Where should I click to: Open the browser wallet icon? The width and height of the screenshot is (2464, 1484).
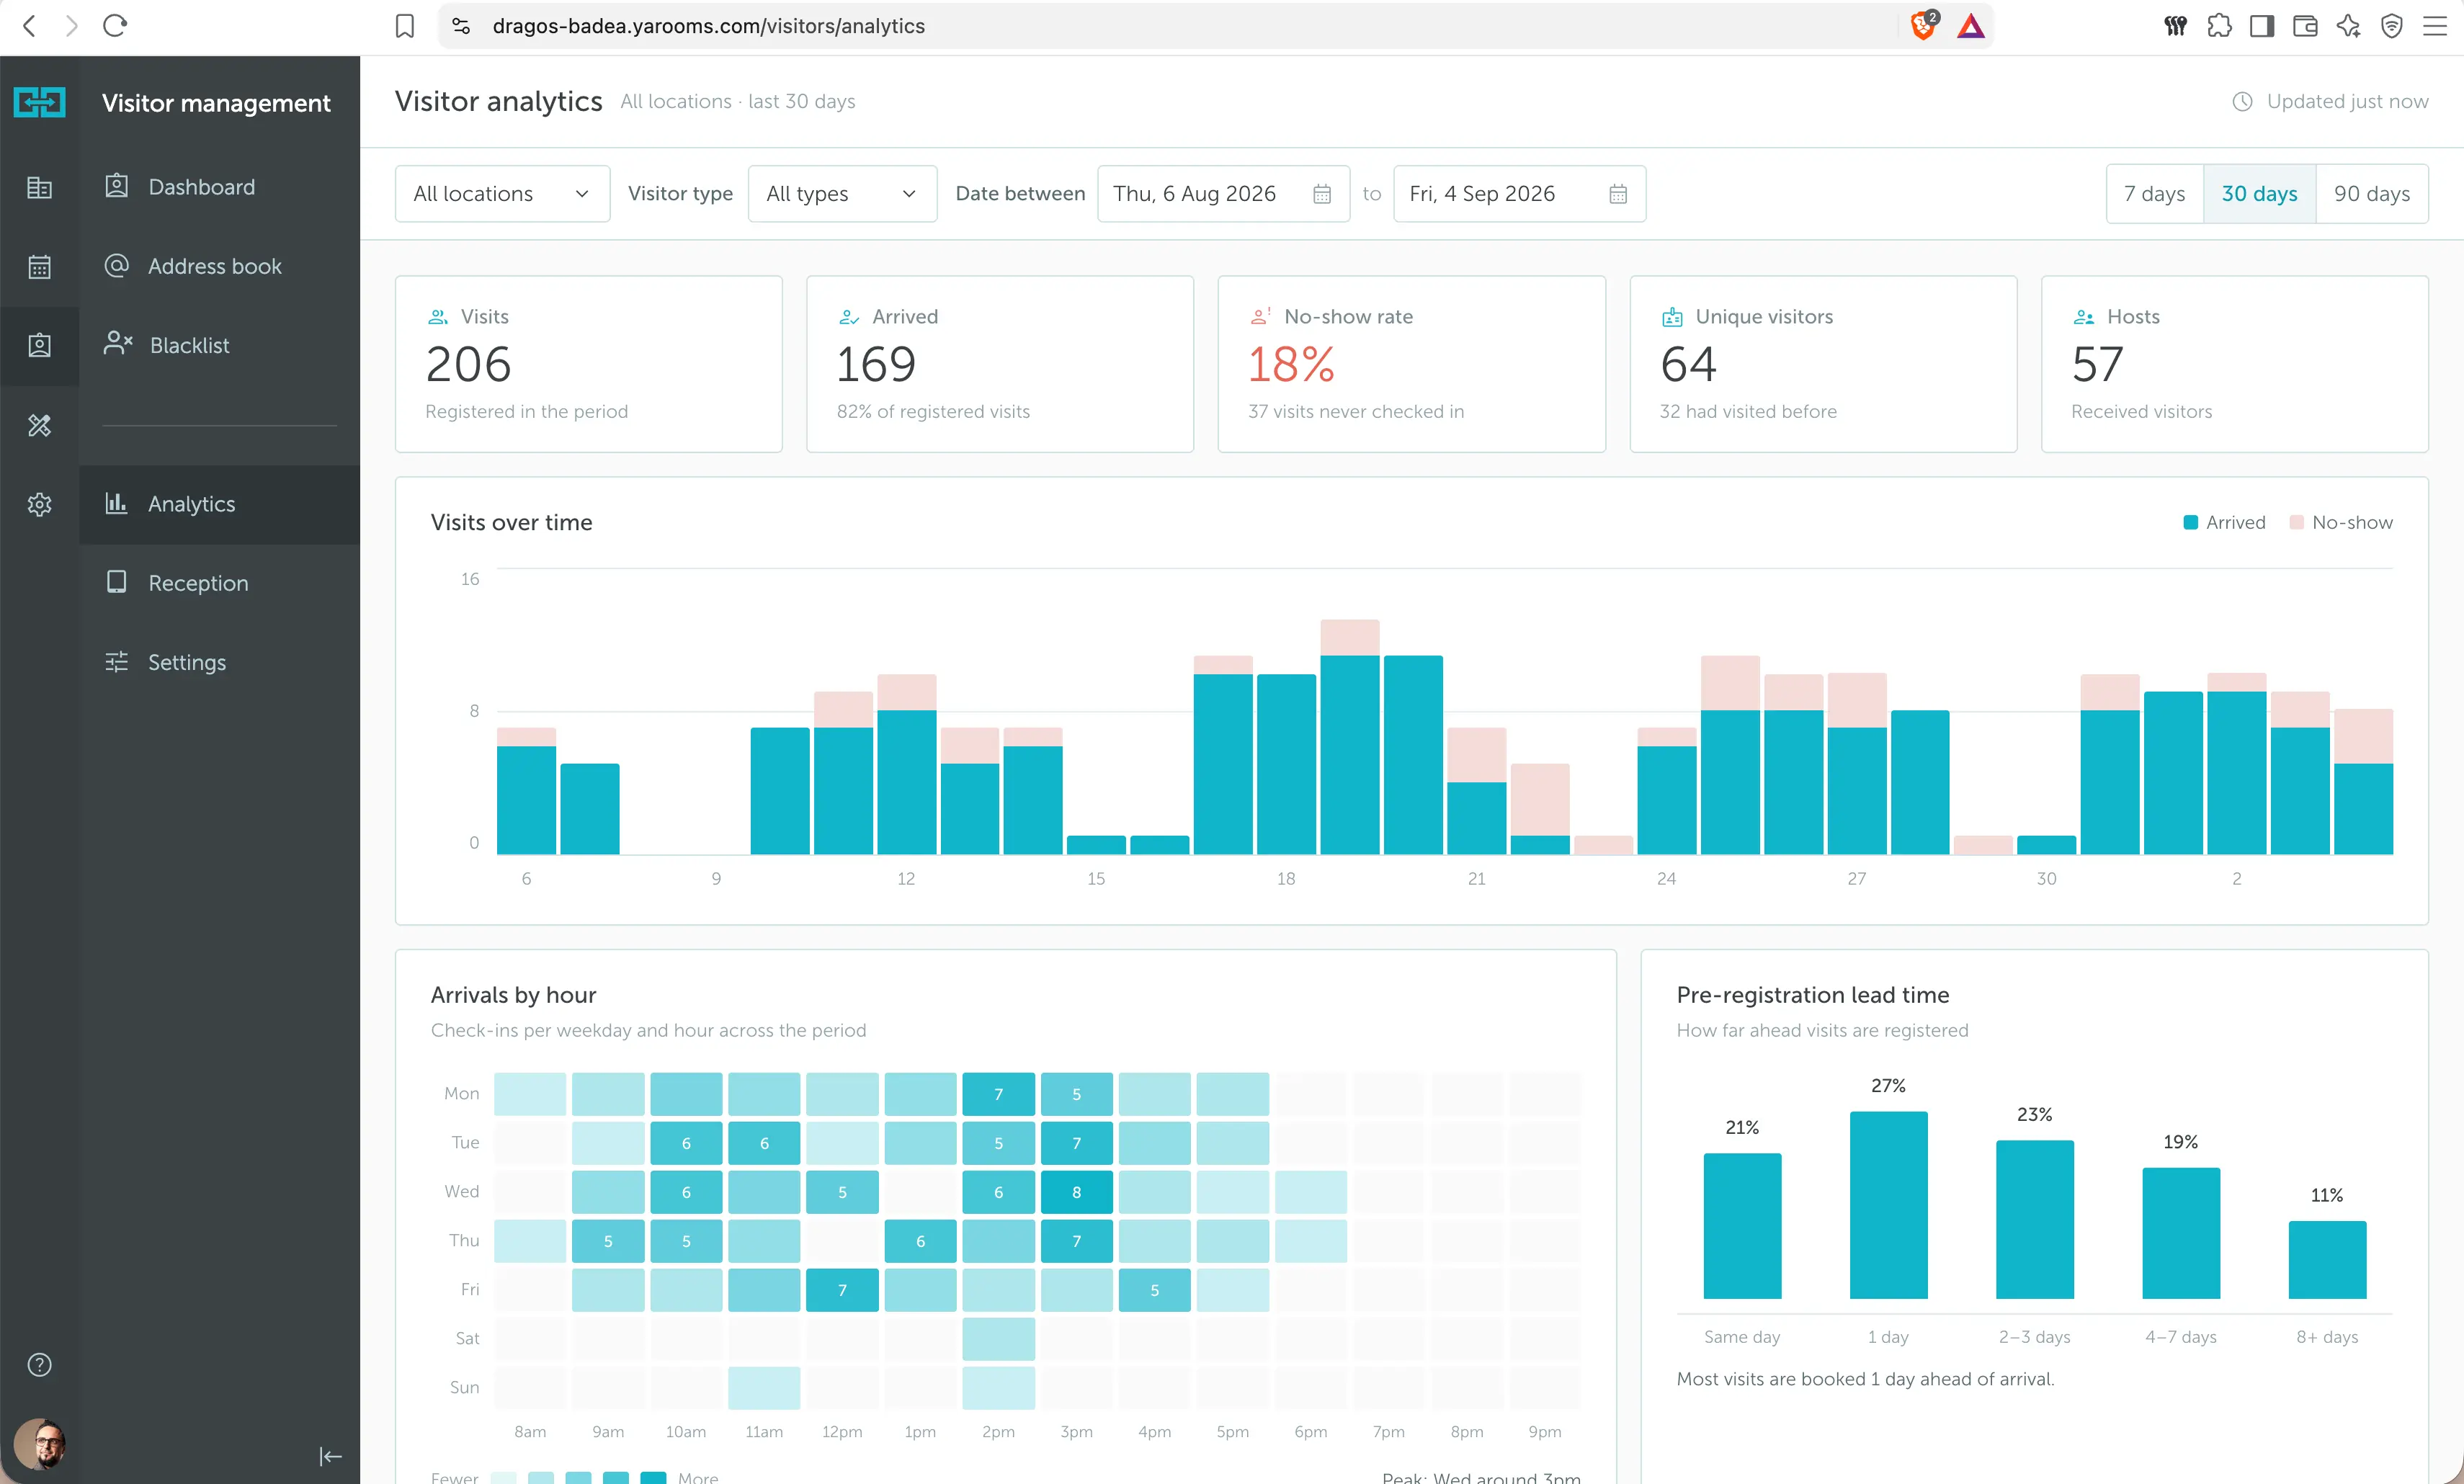pyautogui.click(x=2305, y=26)
